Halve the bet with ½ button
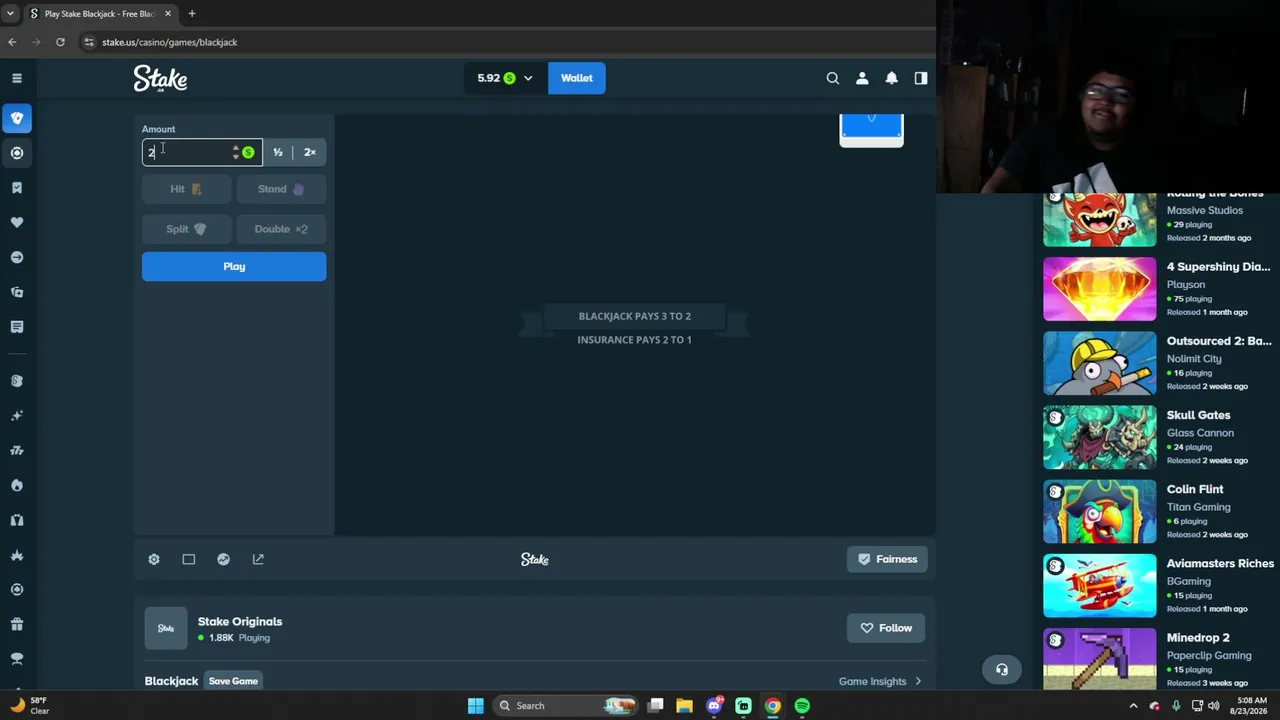Image resolution: width=1280 pixels, height=720 pixels. pyautogui.click(x=278, y=152)
